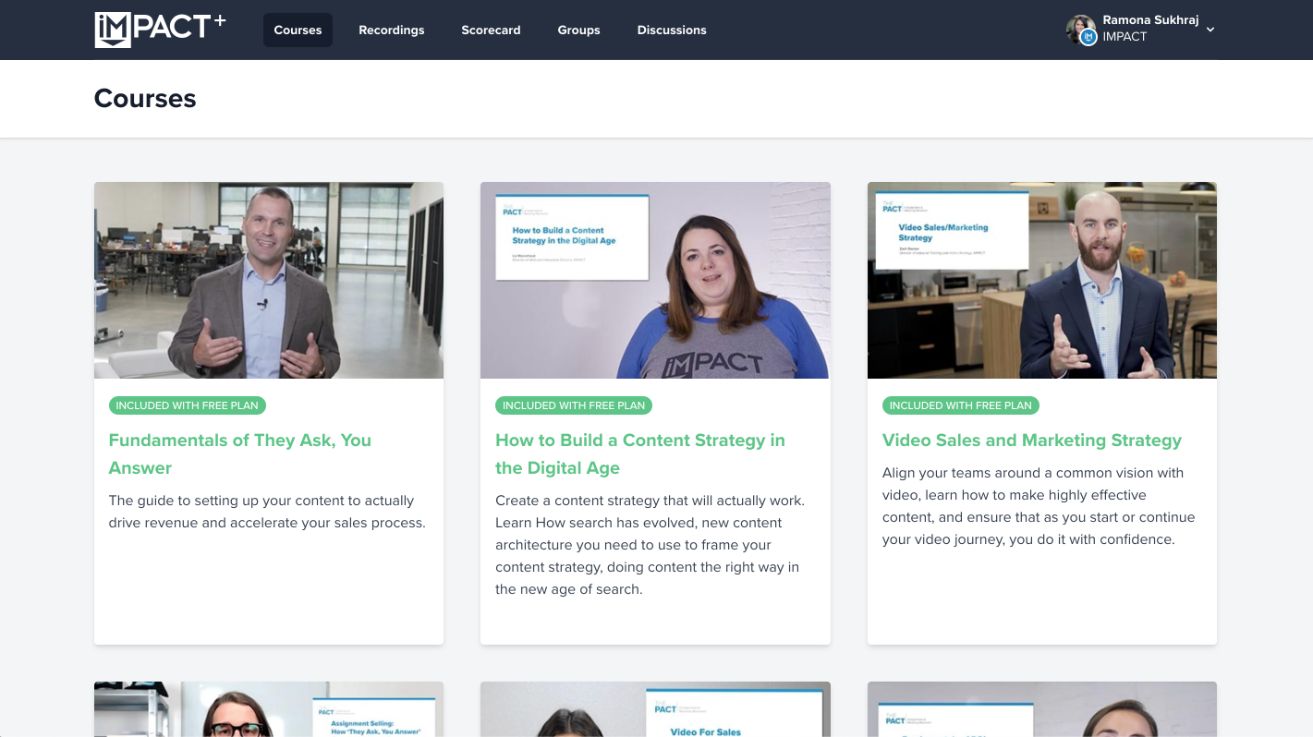Click the Video For Sales slide thumbnail
1313x737 pixels.
(655, 710)
